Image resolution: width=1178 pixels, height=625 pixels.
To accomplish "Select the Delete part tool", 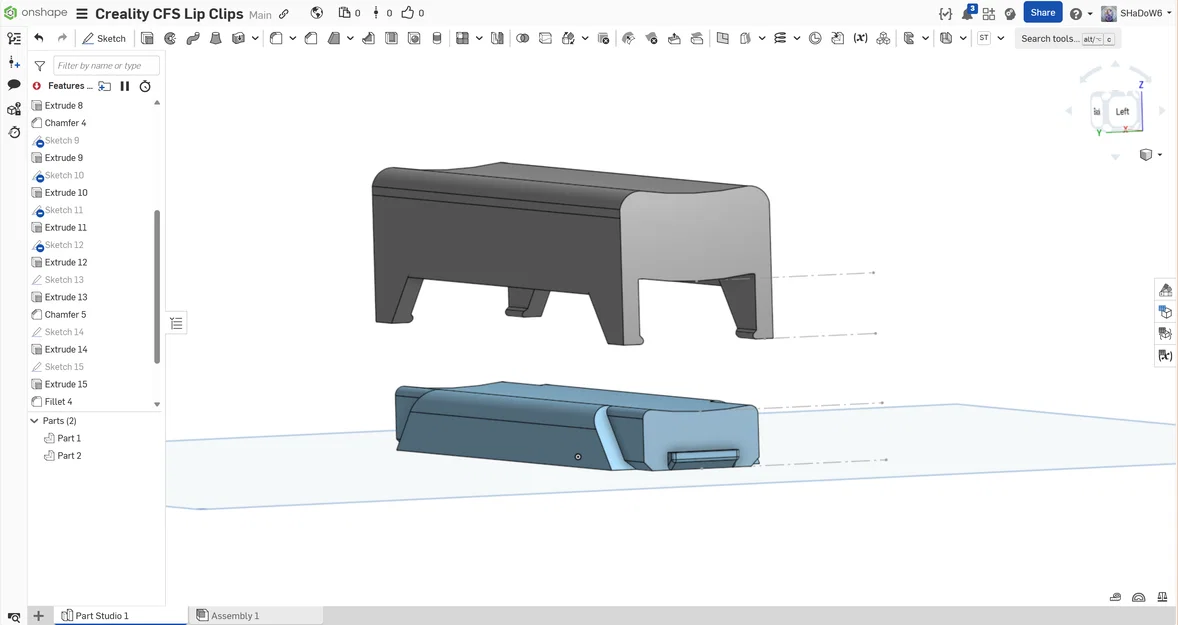I will coord(603,38).
